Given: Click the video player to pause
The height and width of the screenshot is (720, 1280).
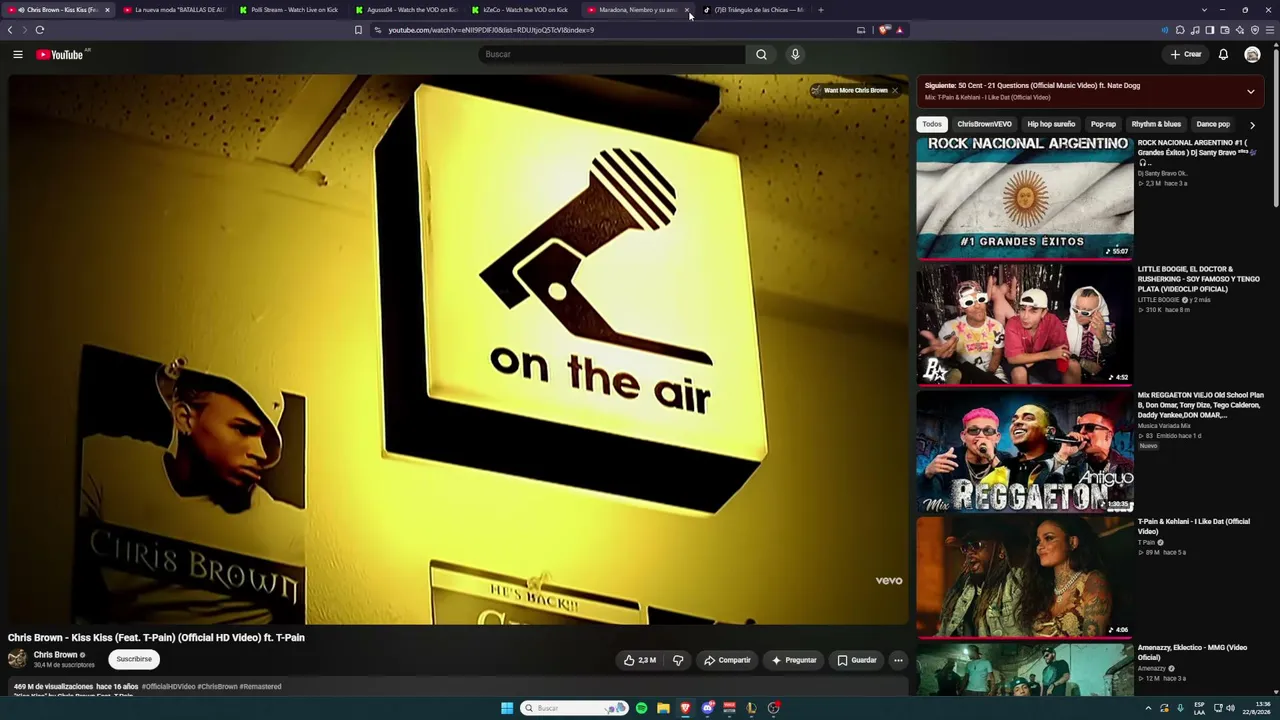Looking at the screenshot, I should [459, 349].
